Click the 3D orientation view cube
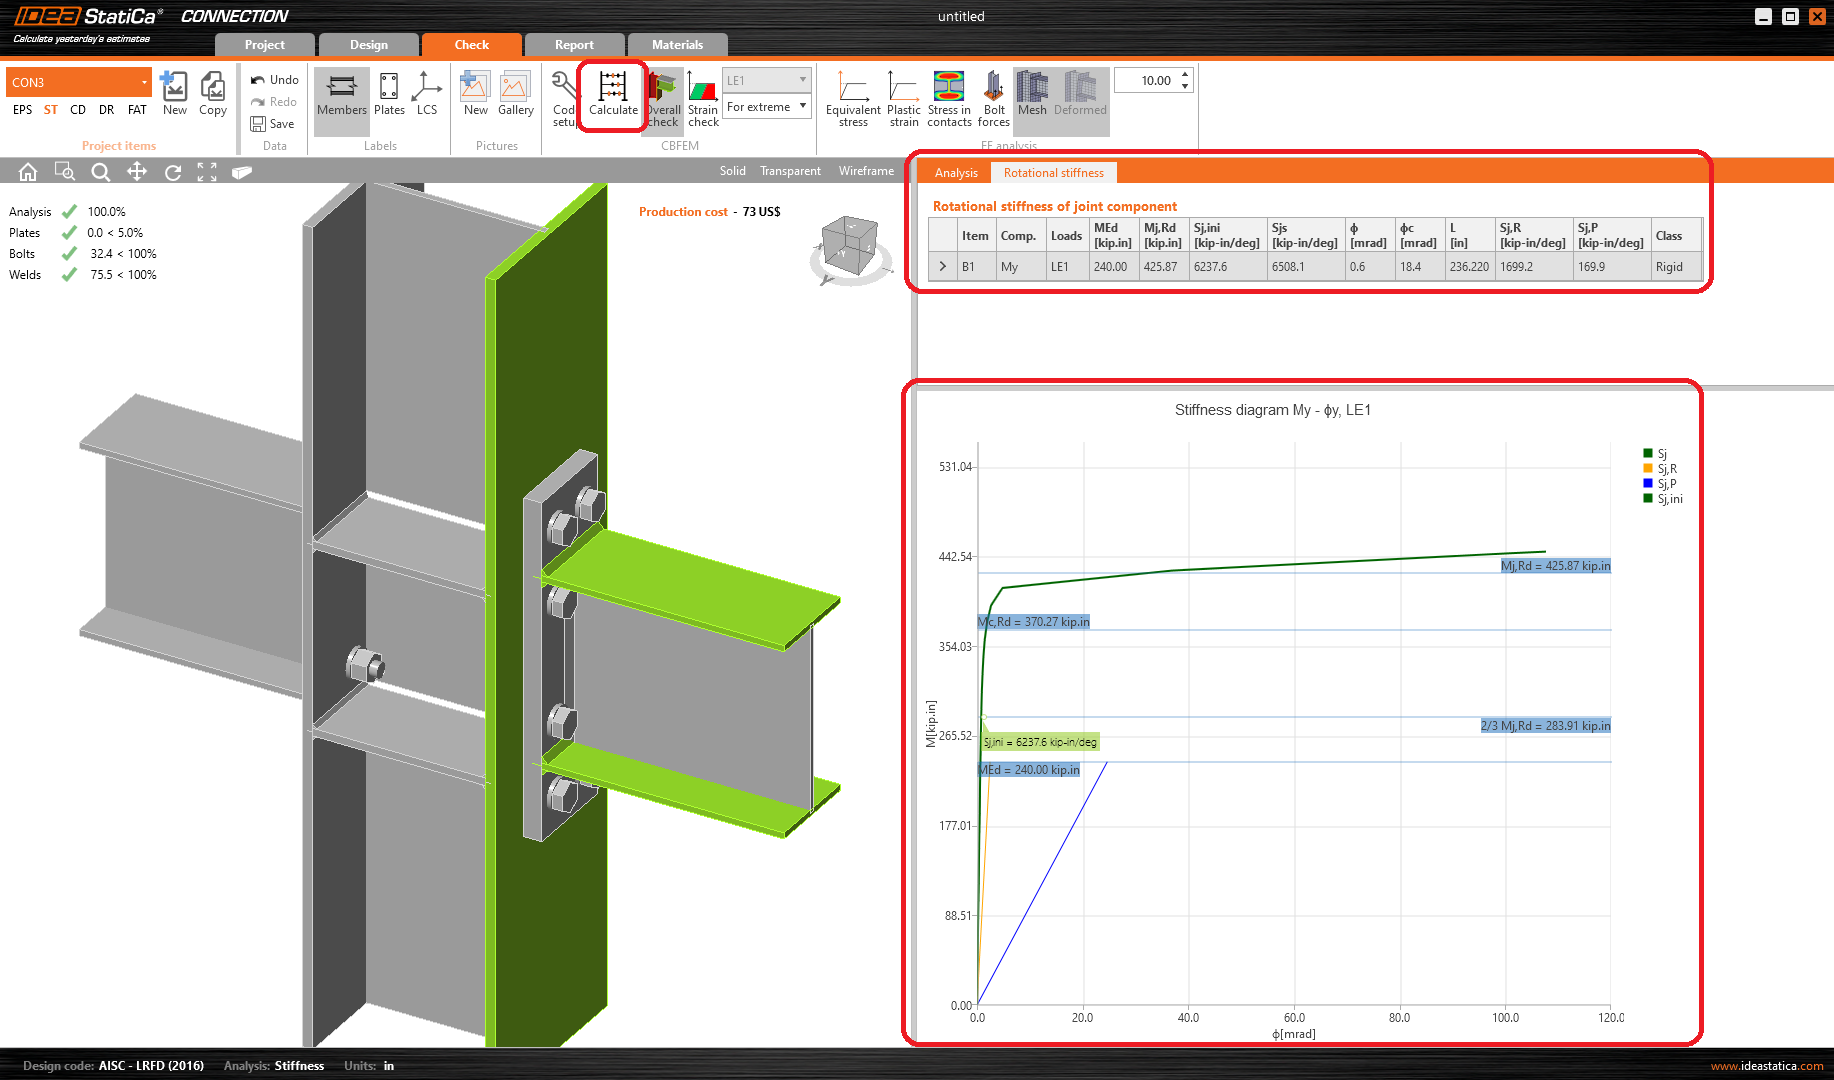The height and width of the screenshot is (1080, 1834). [849, 247]
